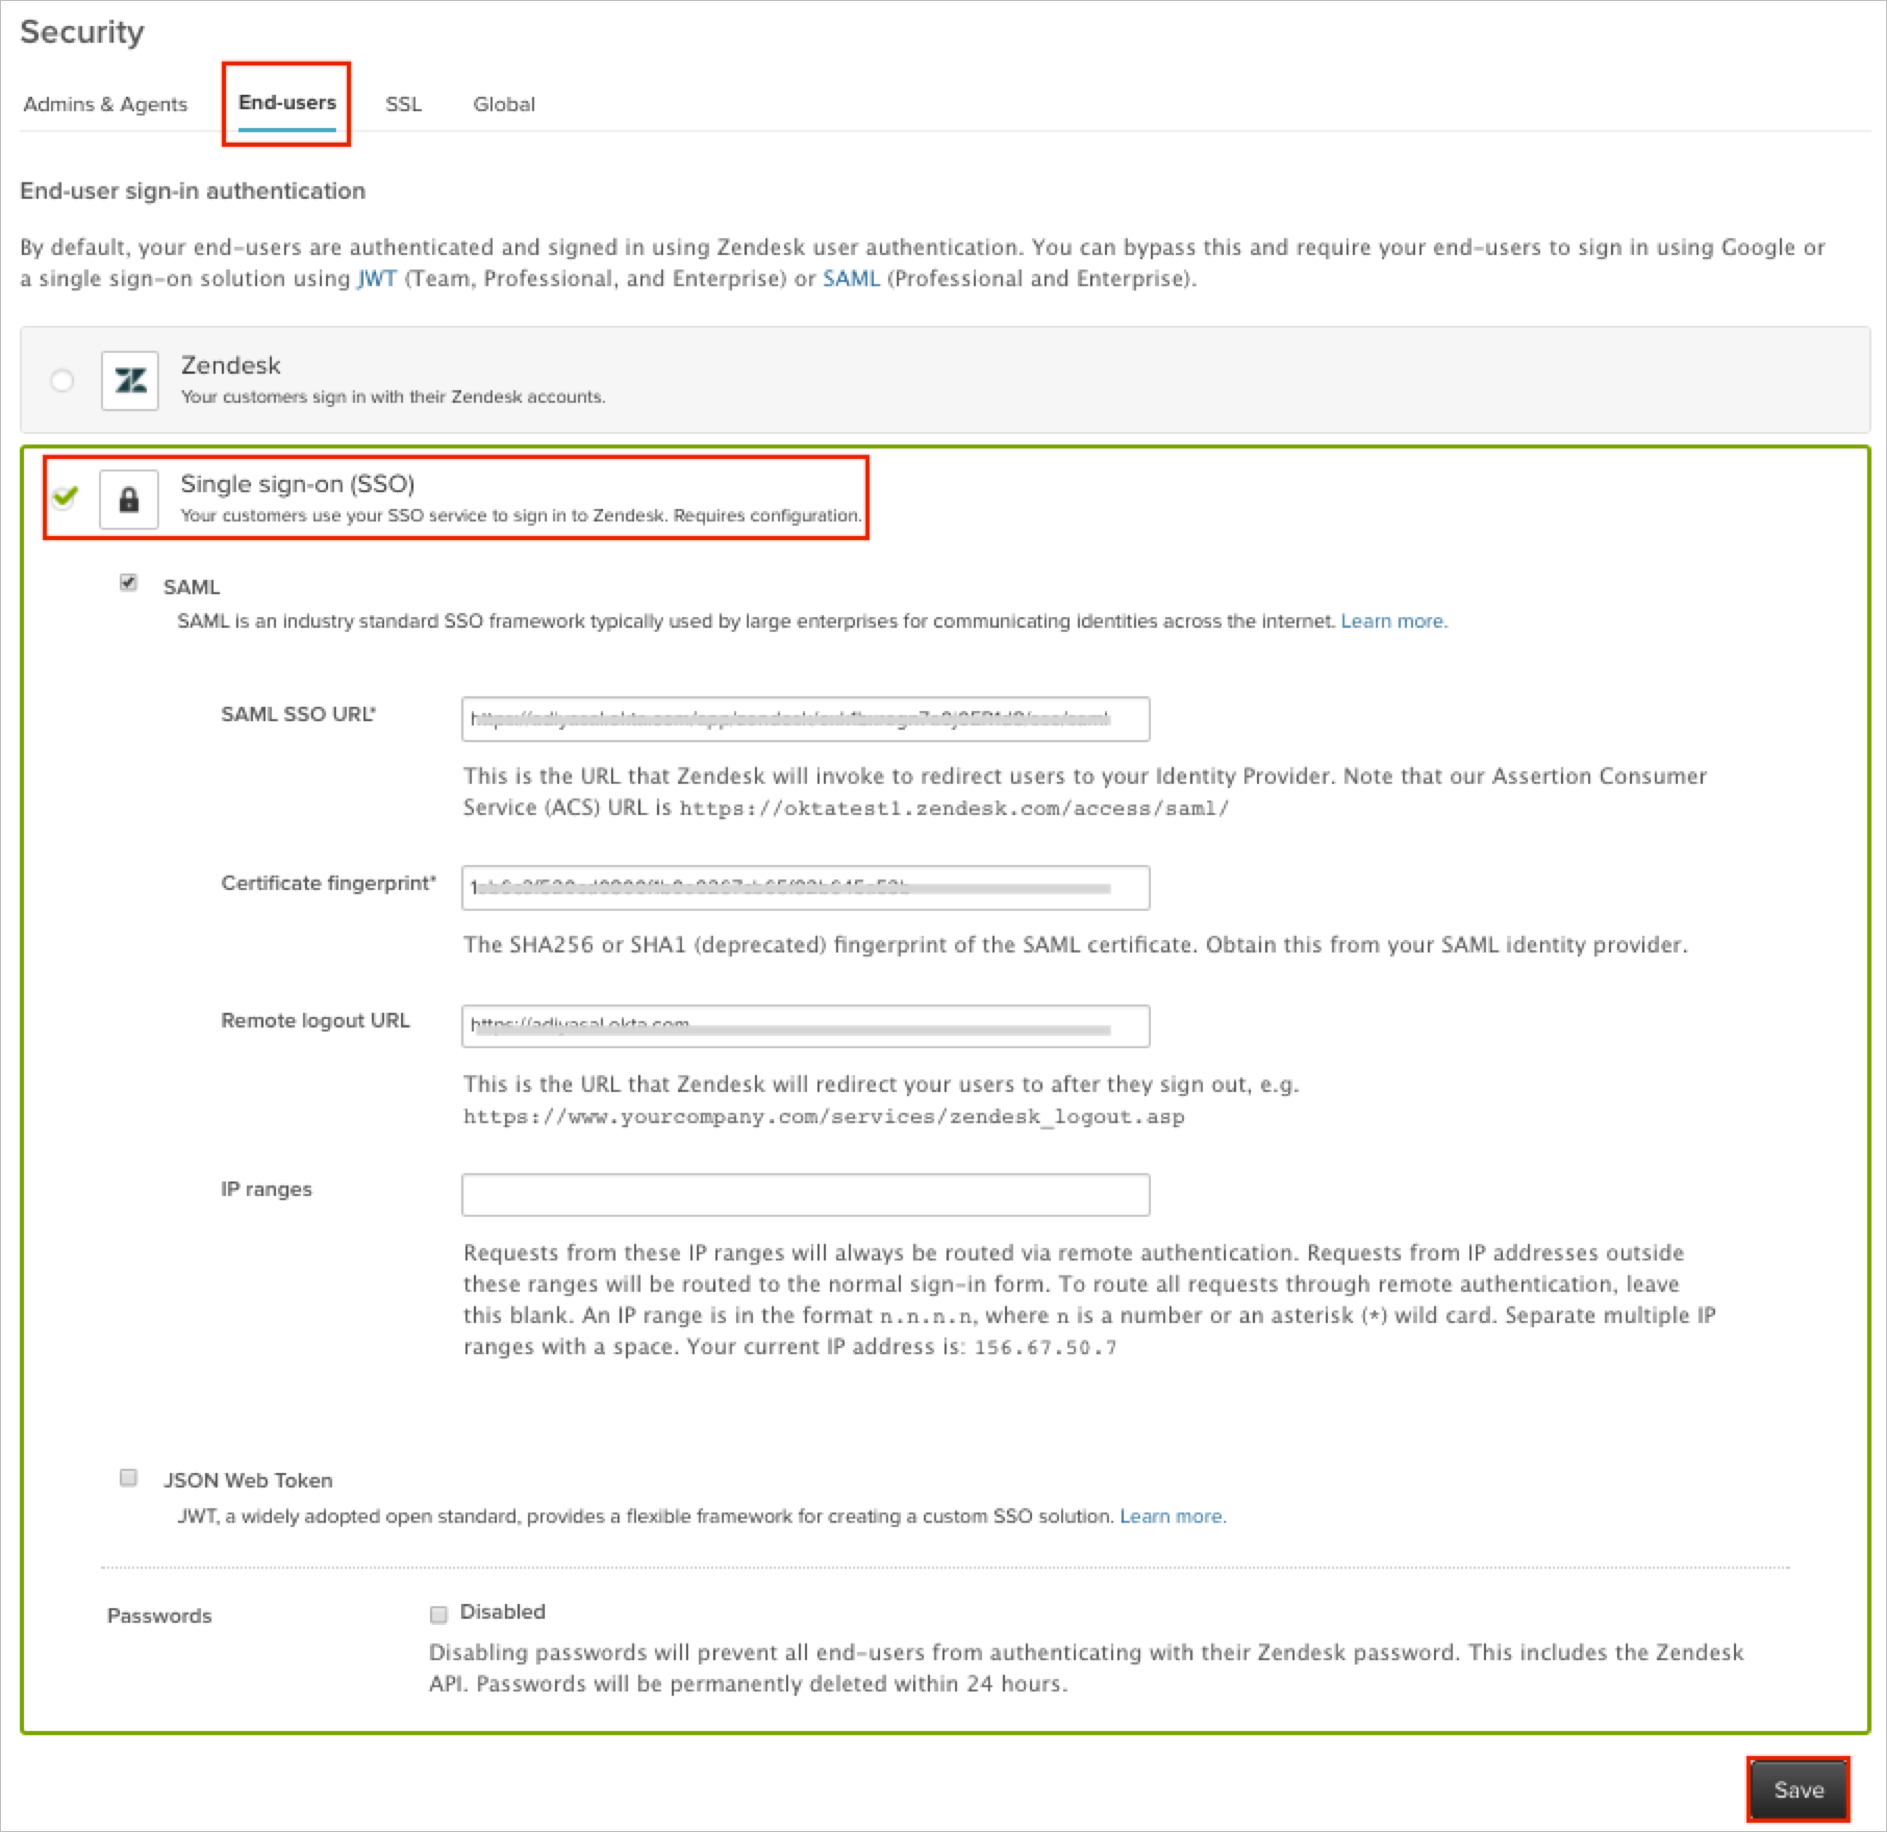
Task: Click the empty IP ranges field
Action: click(805, 1195)
